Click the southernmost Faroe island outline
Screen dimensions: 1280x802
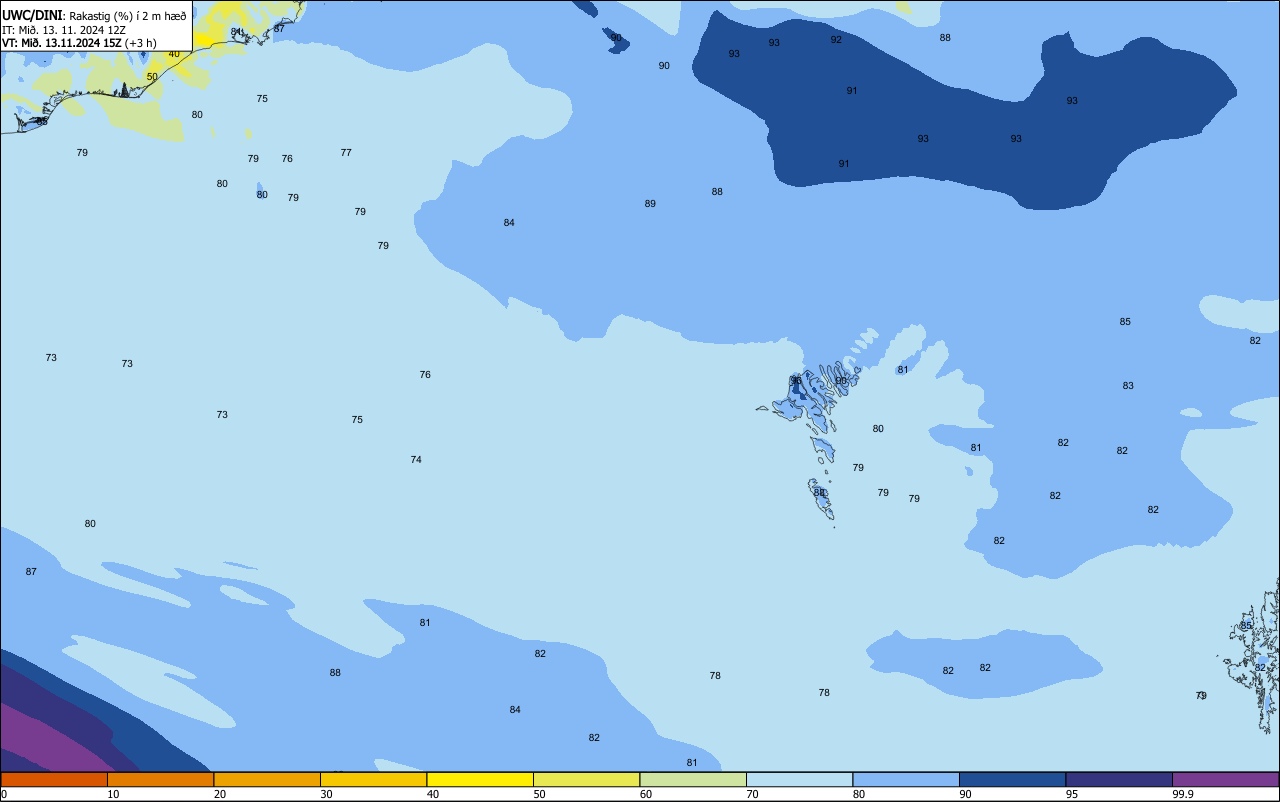(x=822, y=499)
